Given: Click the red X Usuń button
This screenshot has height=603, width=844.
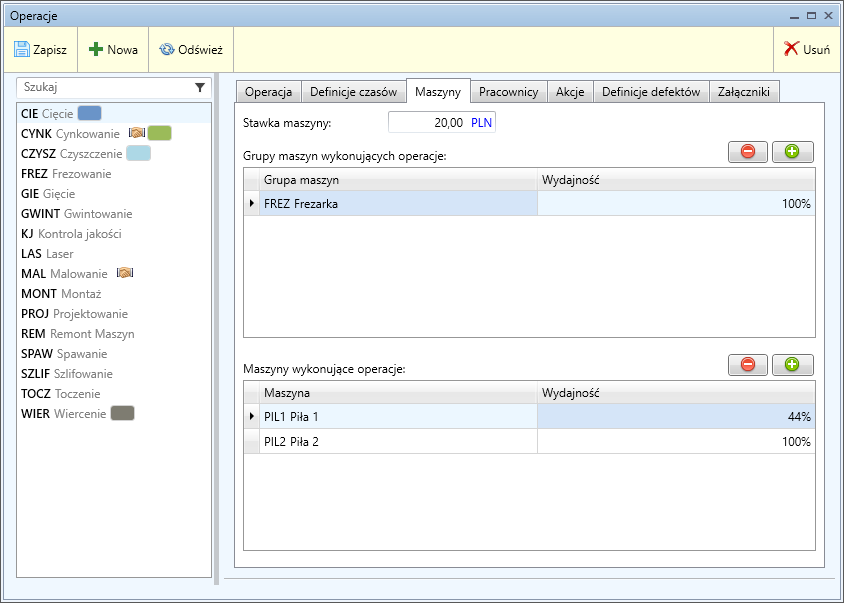Looking at the screenshot, I should [806, 49].
